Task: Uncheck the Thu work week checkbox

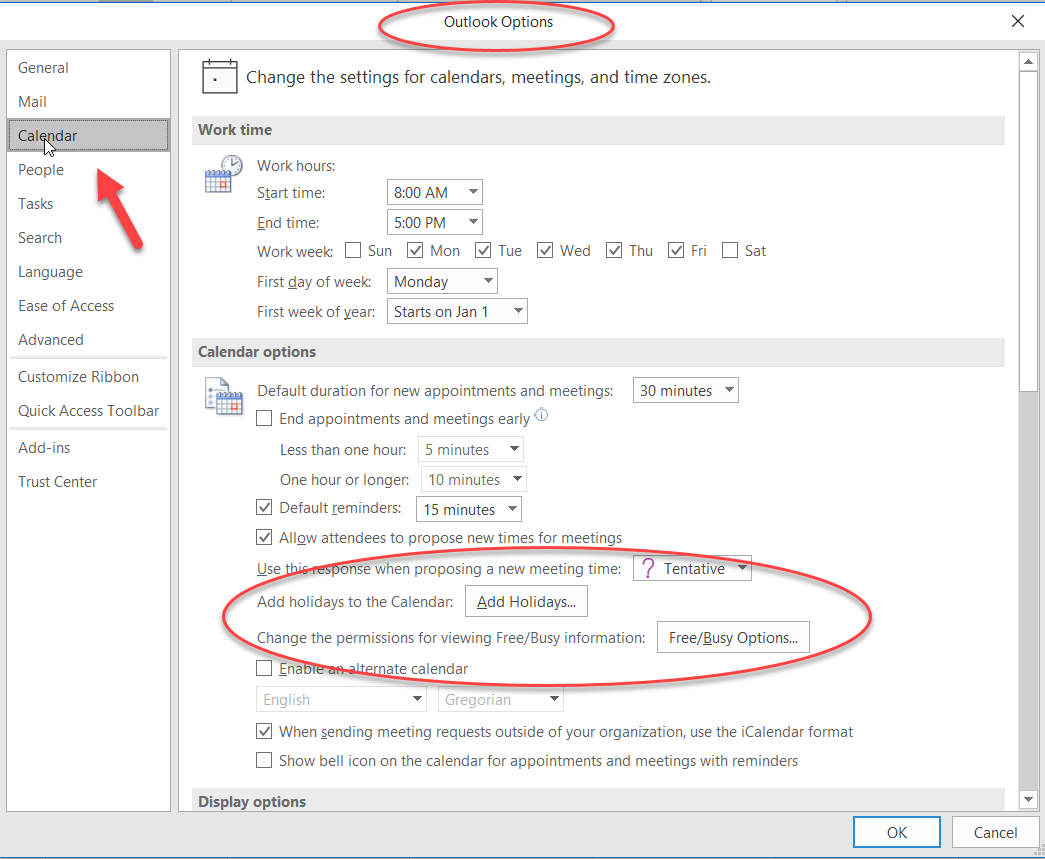Action: click(614, 251)
